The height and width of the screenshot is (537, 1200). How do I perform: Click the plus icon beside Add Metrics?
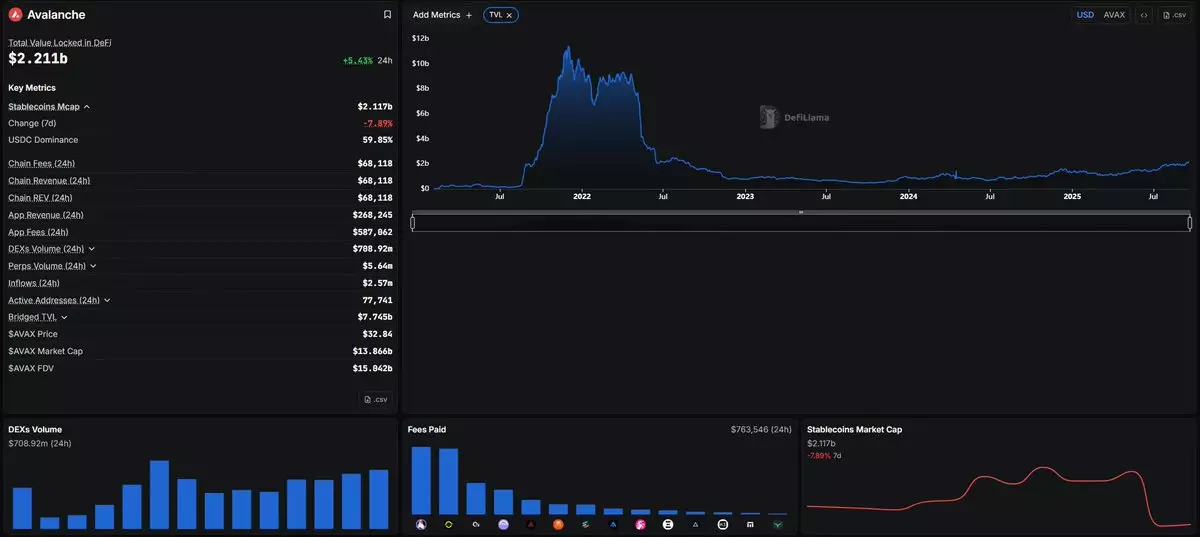coord(469,15)
